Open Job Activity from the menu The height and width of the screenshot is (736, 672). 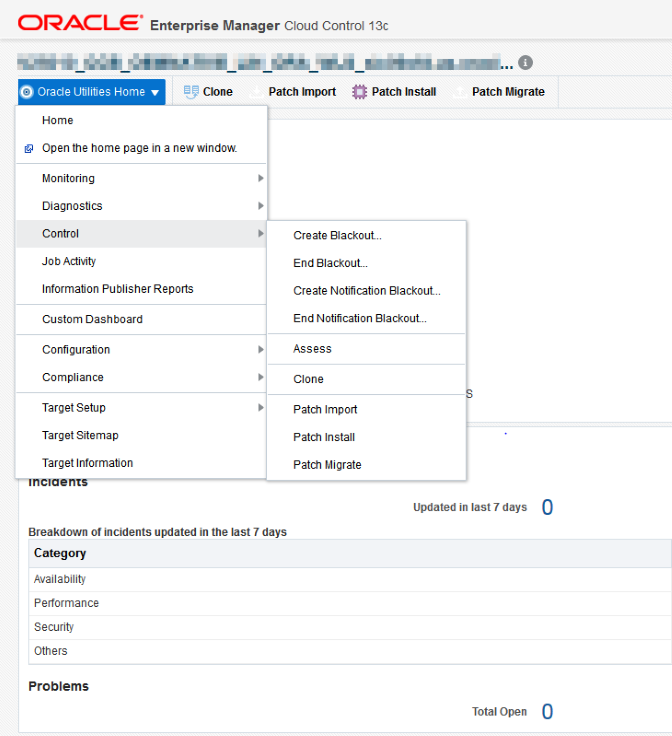(141, 261)
